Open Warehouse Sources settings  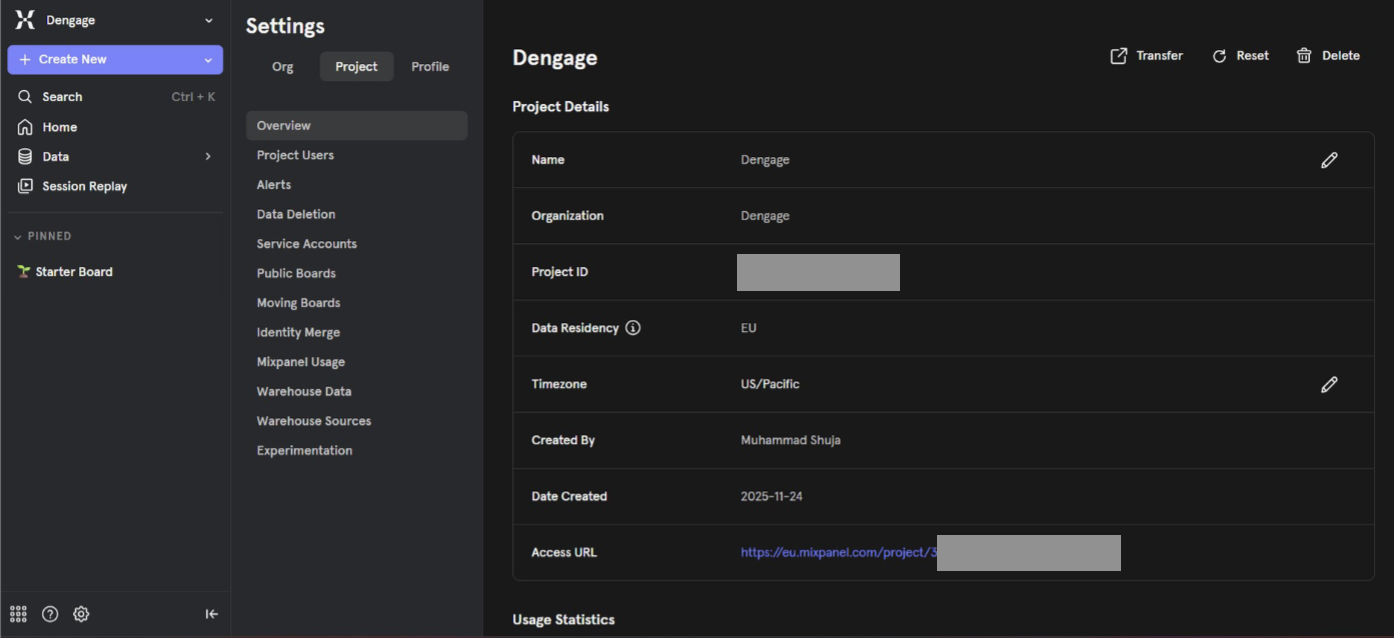click(x=314, y=421)
